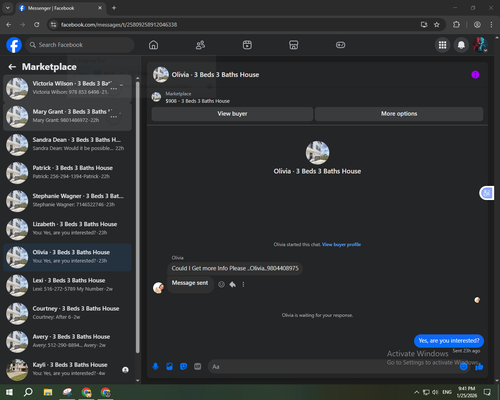Choose a sticker icon
Screen dimensions: 500x400
tap(183, 367)
